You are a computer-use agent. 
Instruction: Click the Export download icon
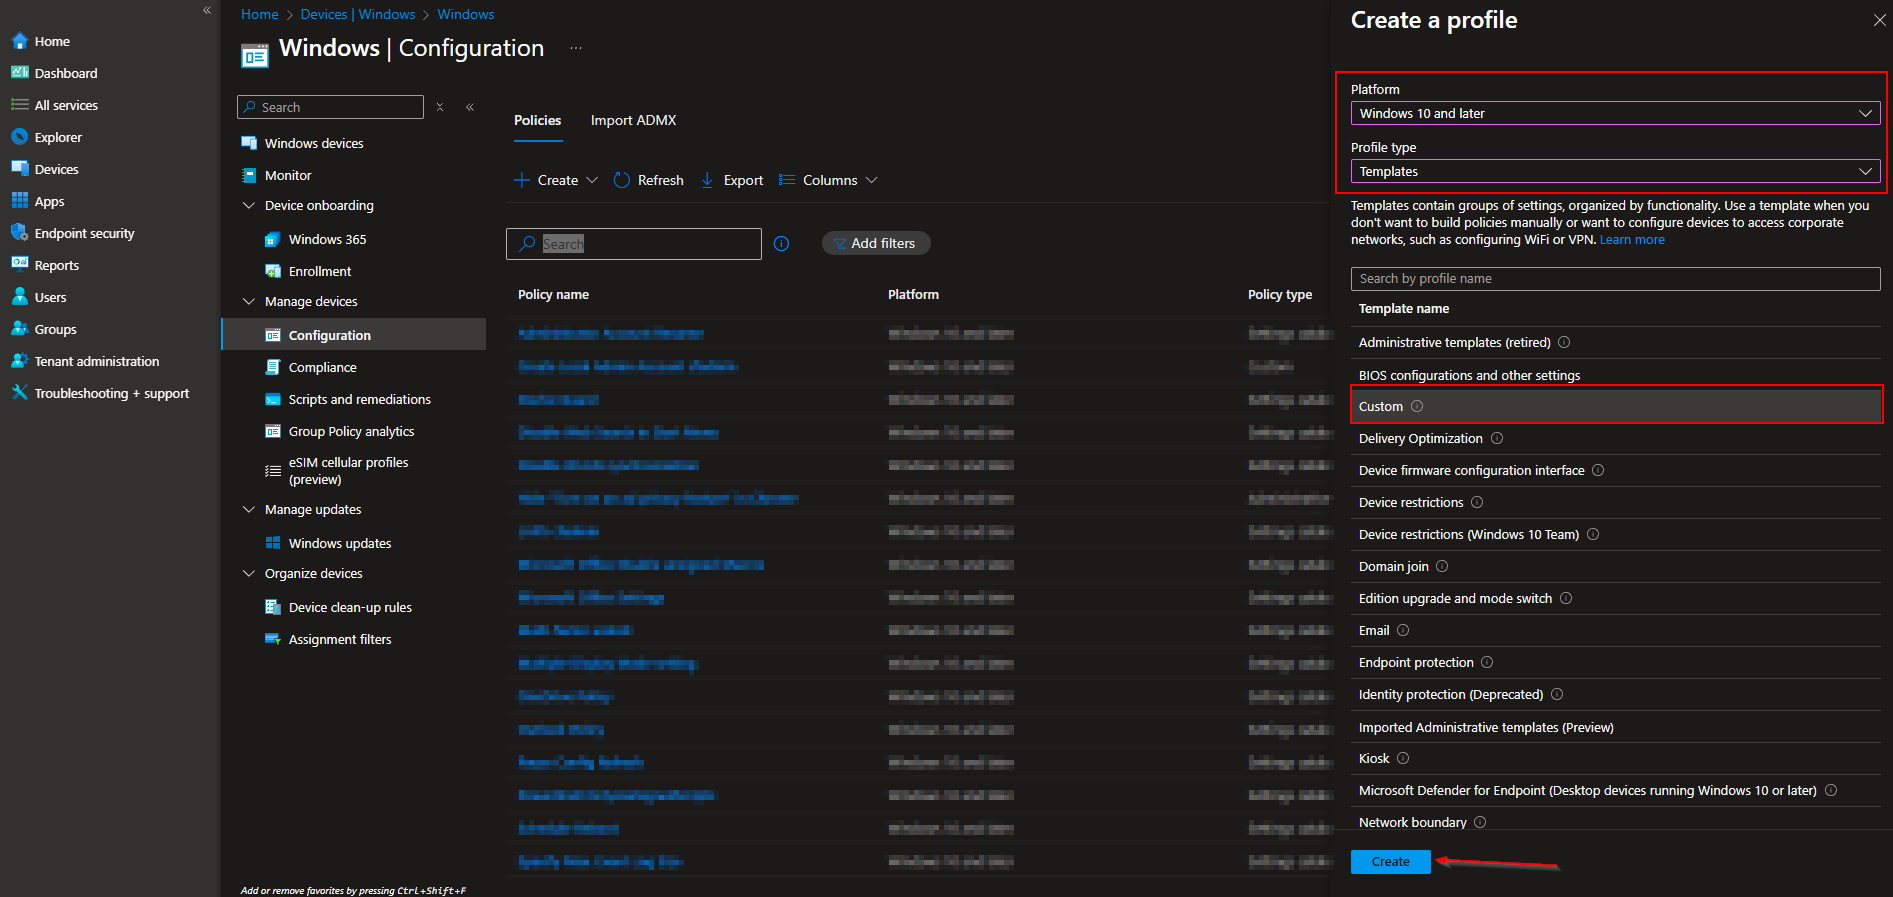point(707,180)
